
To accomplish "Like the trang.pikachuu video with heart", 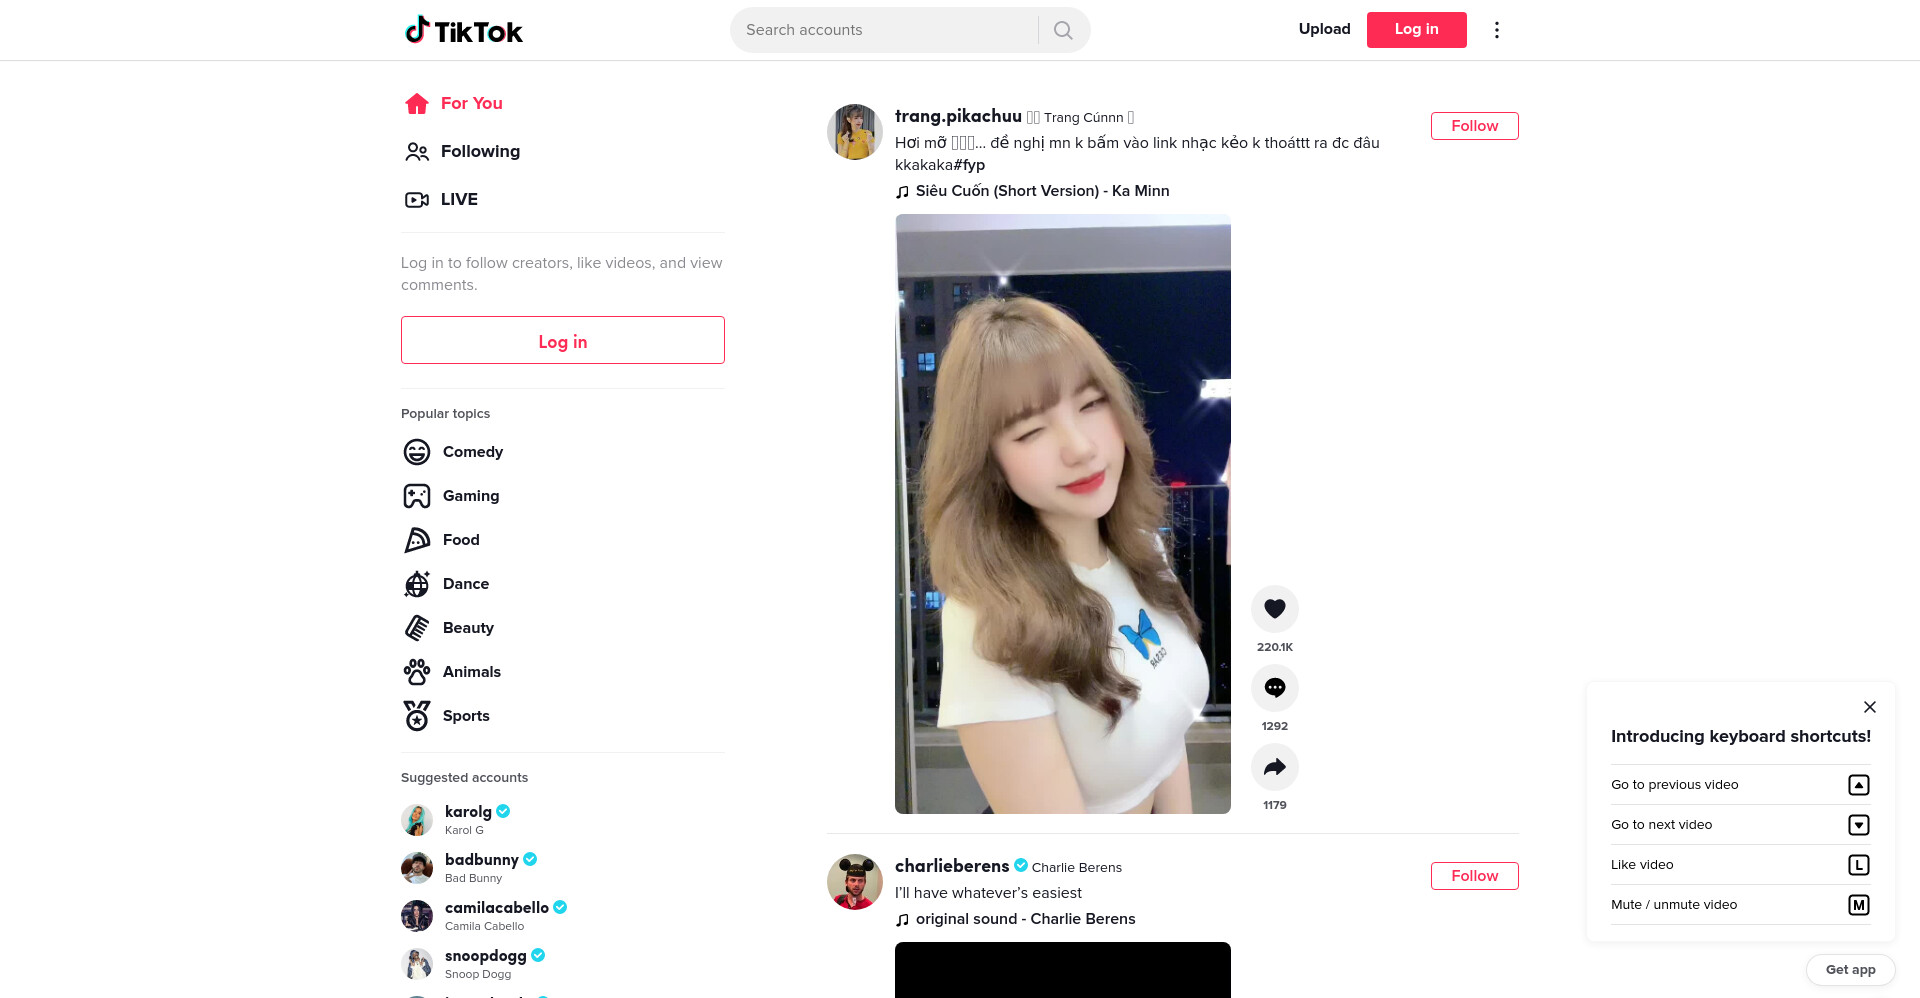I will pos(1275,609).
